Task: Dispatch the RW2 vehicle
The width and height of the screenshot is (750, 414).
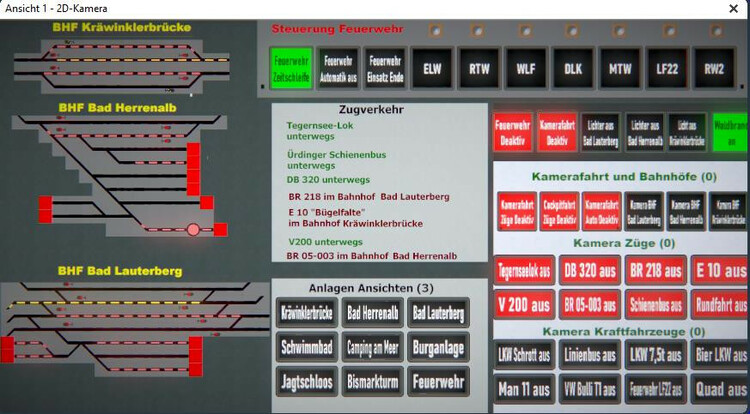Action: tap(714, 68)
